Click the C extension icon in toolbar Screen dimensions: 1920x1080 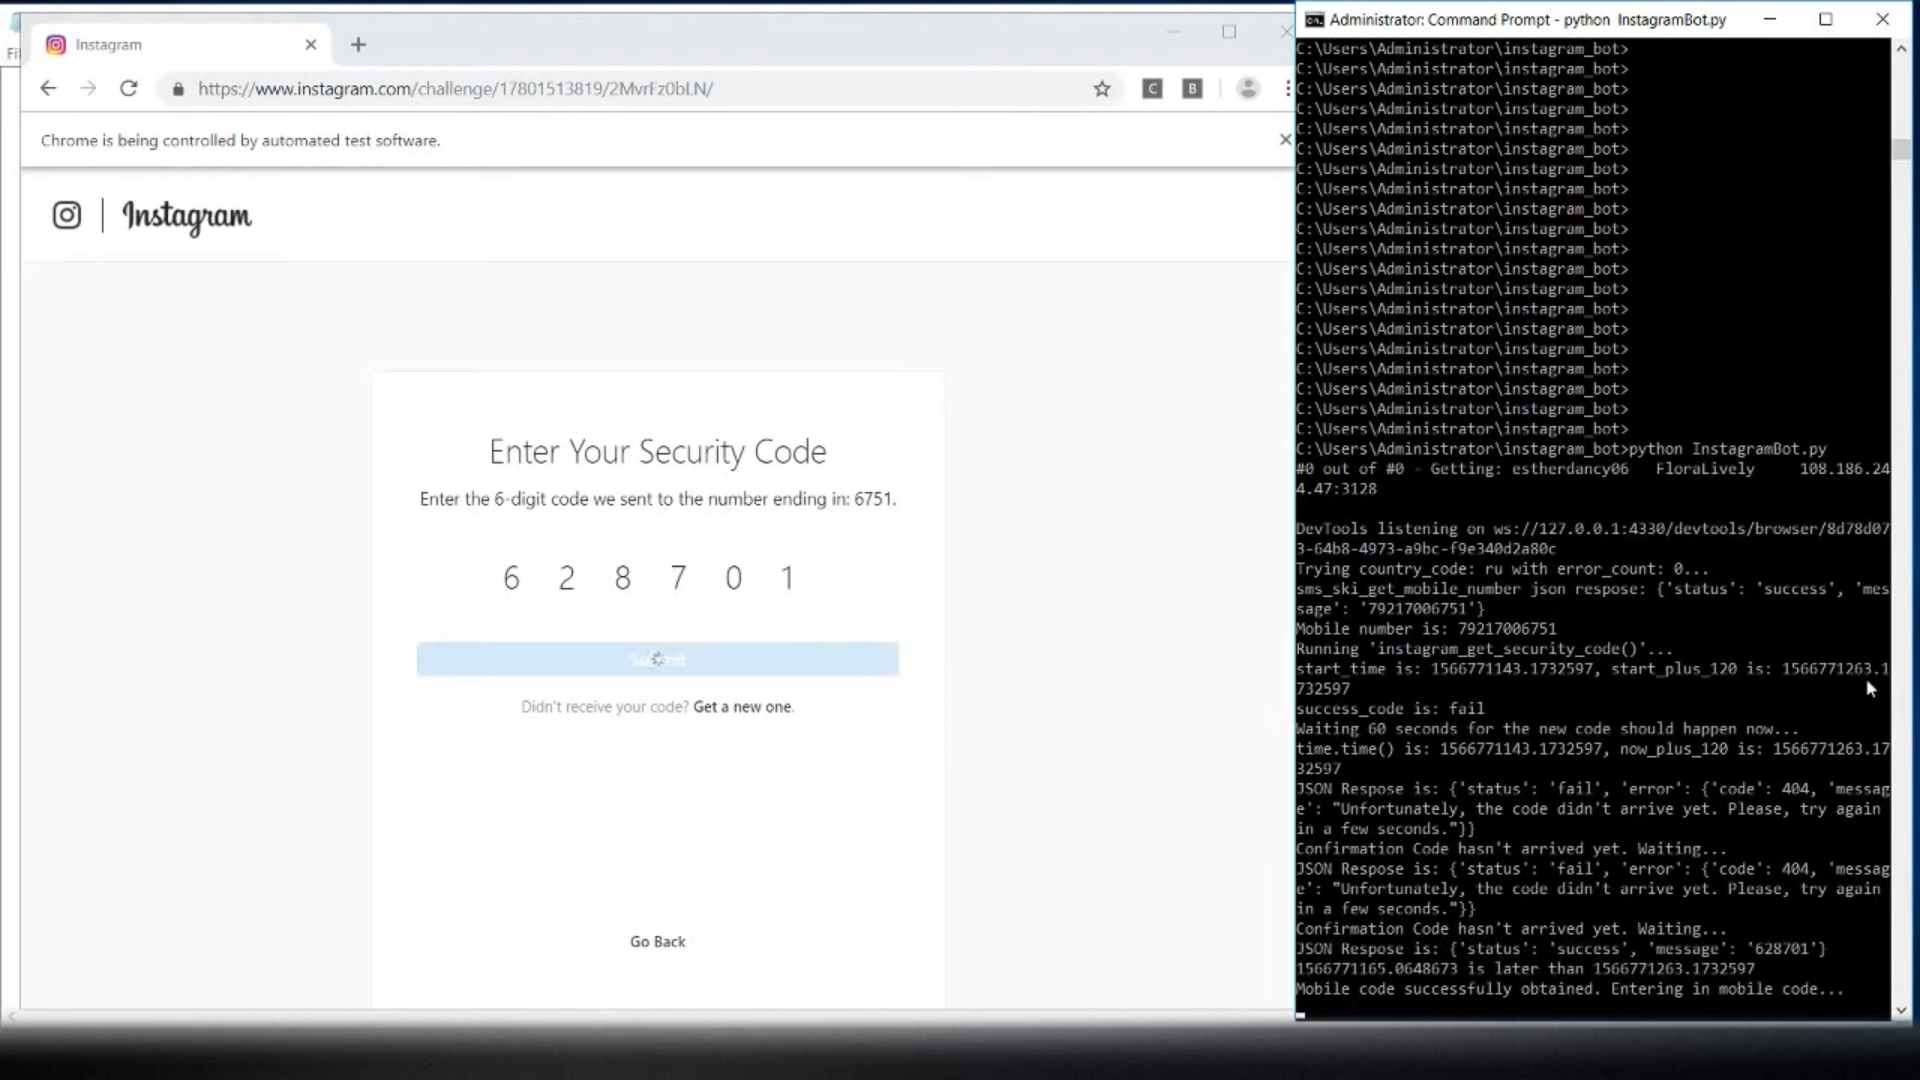(x=1152, y=89)
